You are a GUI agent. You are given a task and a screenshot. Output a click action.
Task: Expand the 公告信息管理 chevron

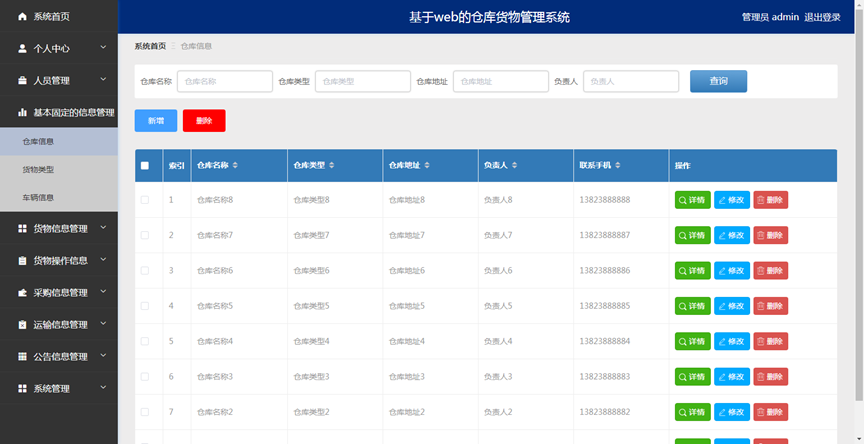pyautogui.click(x=103, y=356)
